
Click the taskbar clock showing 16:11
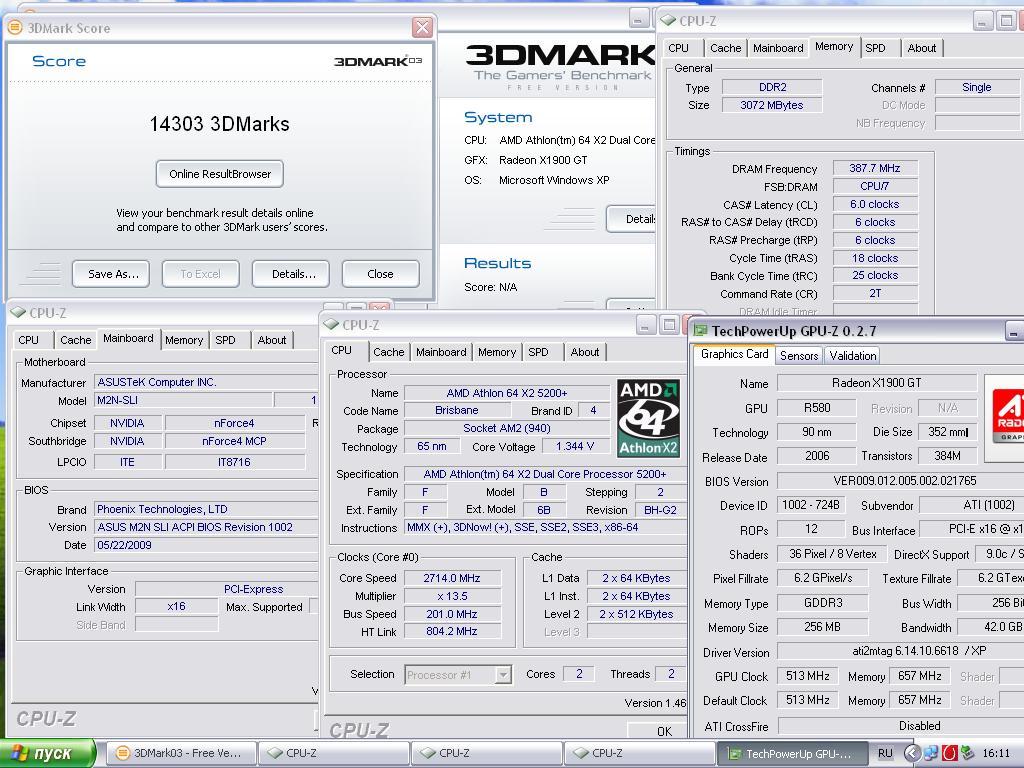[996, 754]
